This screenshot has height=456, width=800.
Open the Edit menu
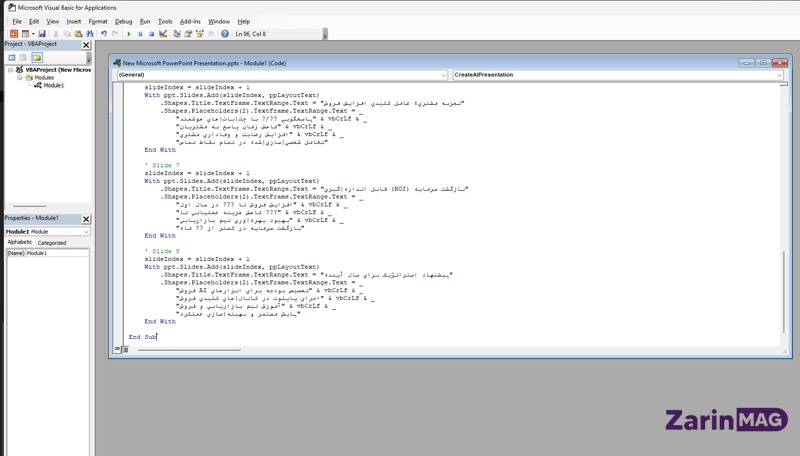click(x=34, y=21)
